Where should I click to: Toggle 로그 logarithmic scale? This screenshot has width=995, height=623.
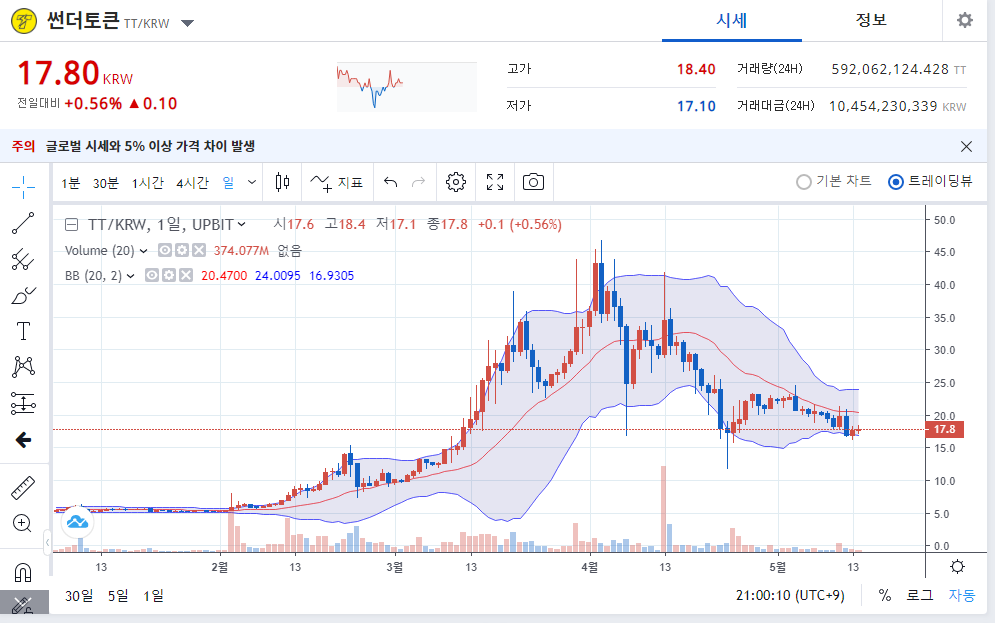(x=919, y=596)
